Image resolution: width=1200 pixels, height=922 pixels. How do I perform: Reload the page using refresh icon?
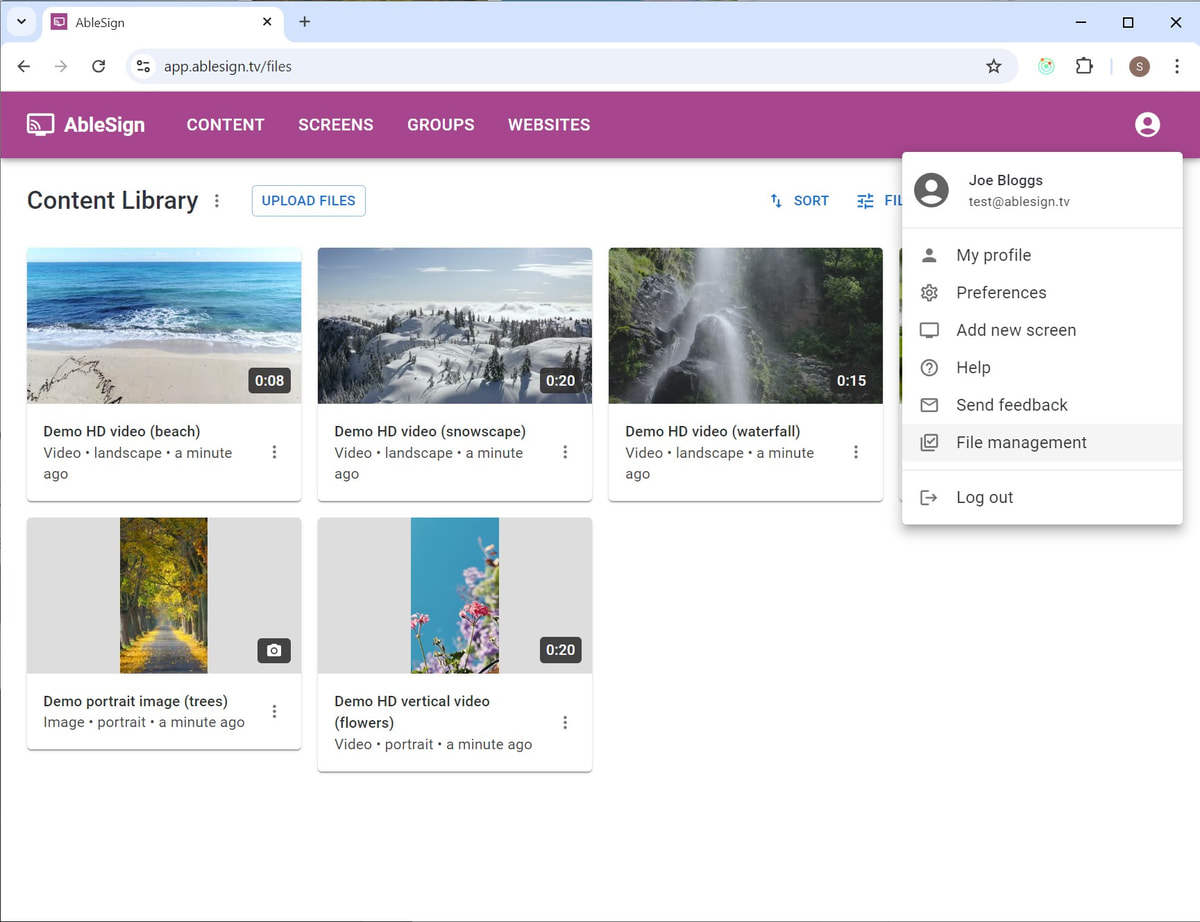coord(98,66)
